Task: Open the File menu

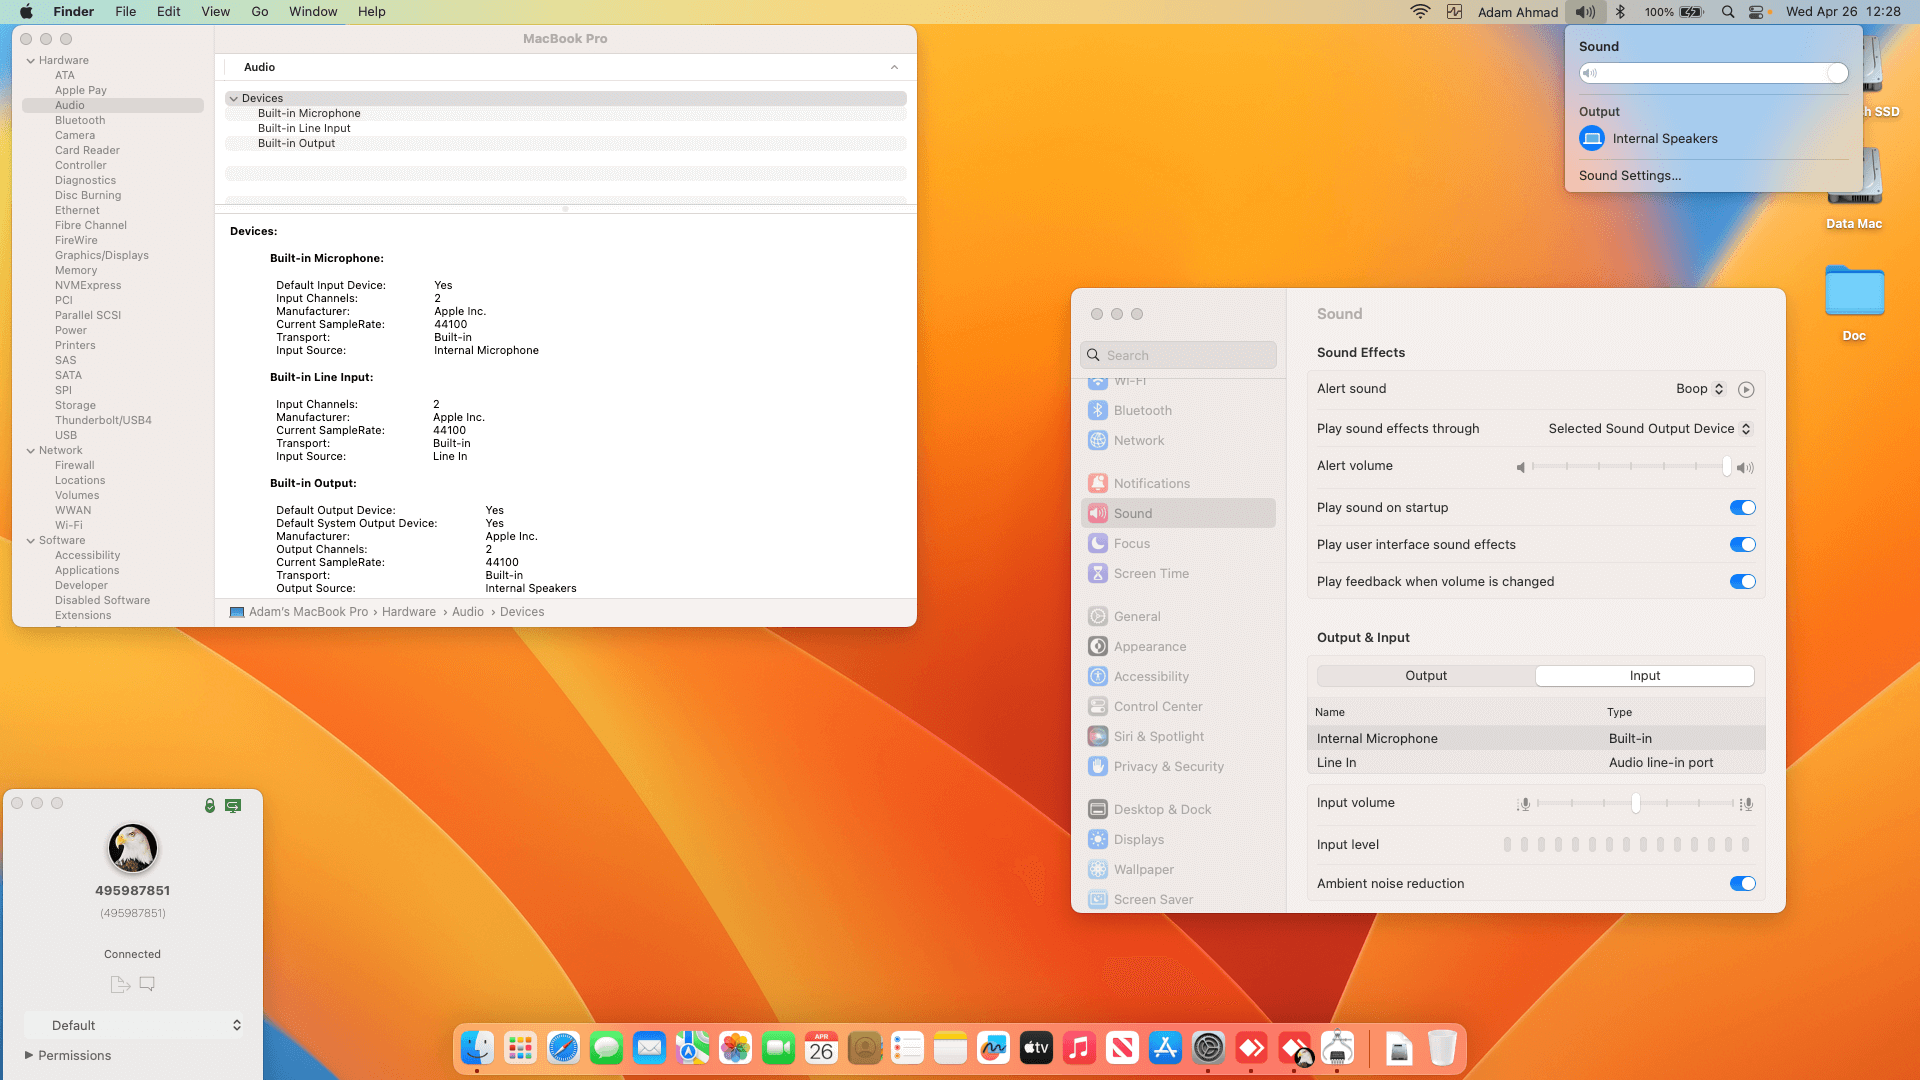Action: point(126,12)
